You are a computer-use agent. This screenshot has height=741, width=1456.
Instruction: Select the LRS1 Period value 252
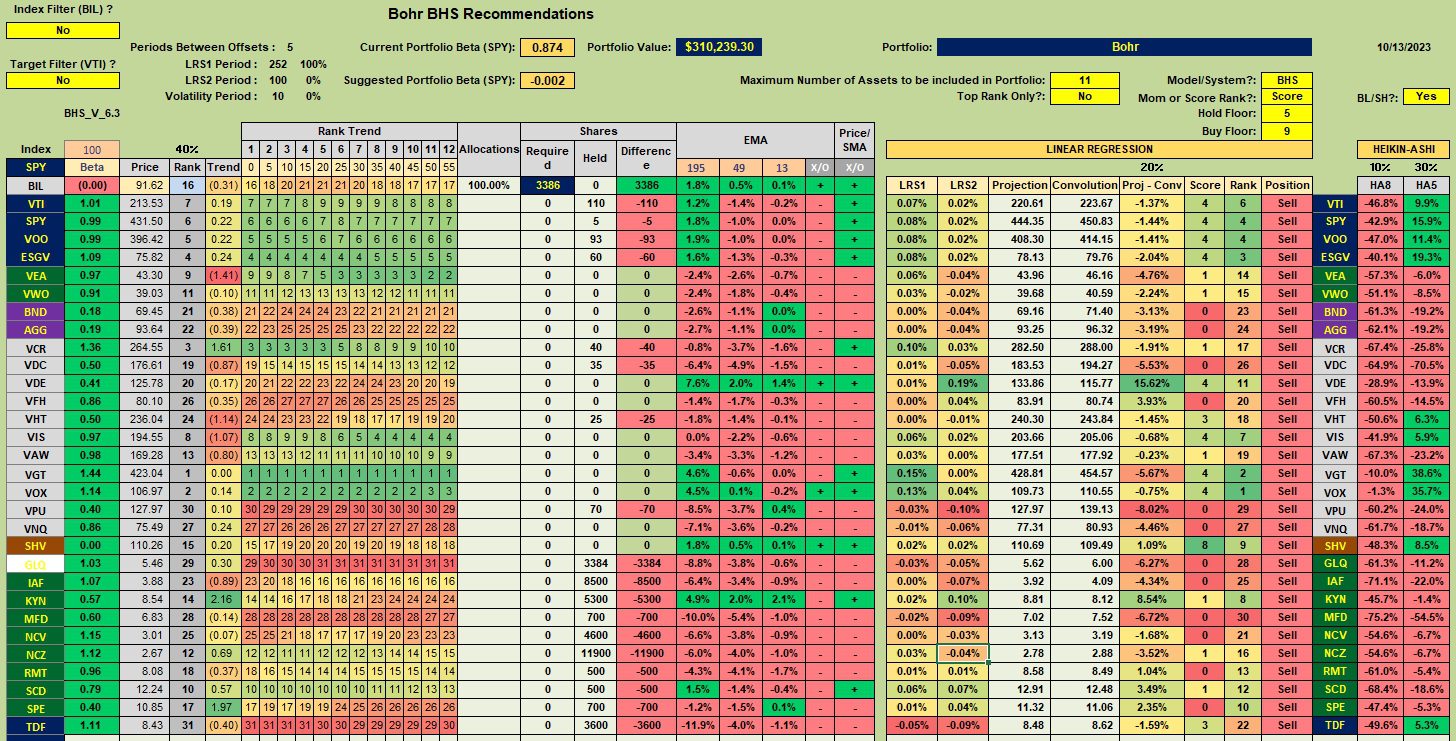coord(278,63)
